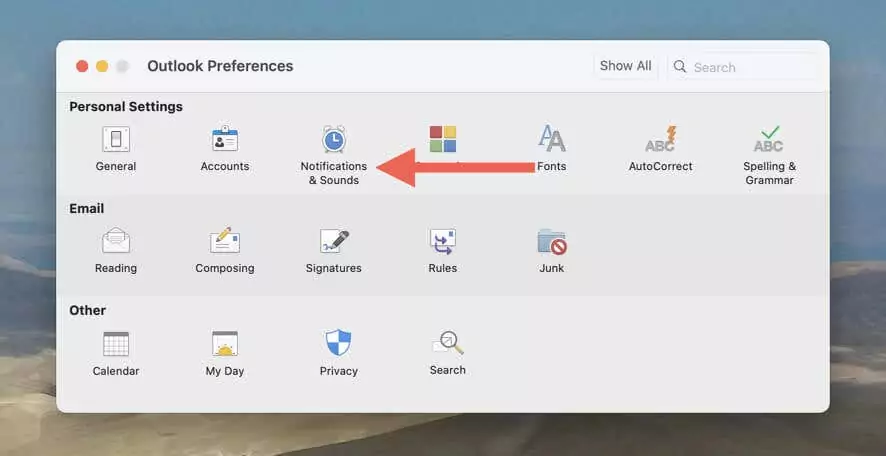Open Calendar grid icon
Viewport: 886px width, 456px height.
click(x=116, y=344)
